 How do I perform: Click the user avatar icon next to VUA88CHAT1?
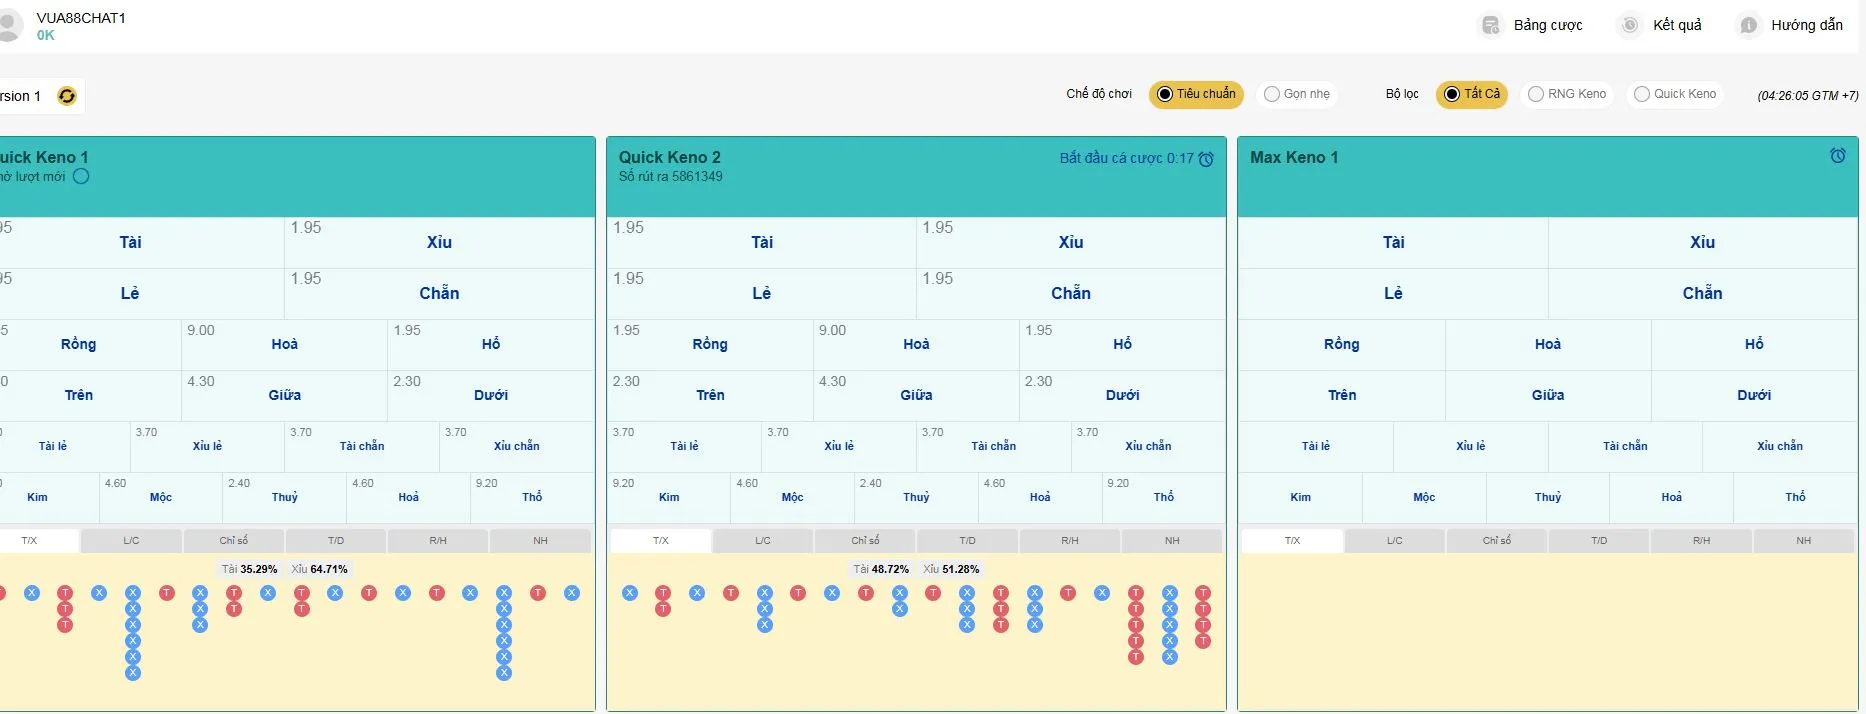(8, 26)
